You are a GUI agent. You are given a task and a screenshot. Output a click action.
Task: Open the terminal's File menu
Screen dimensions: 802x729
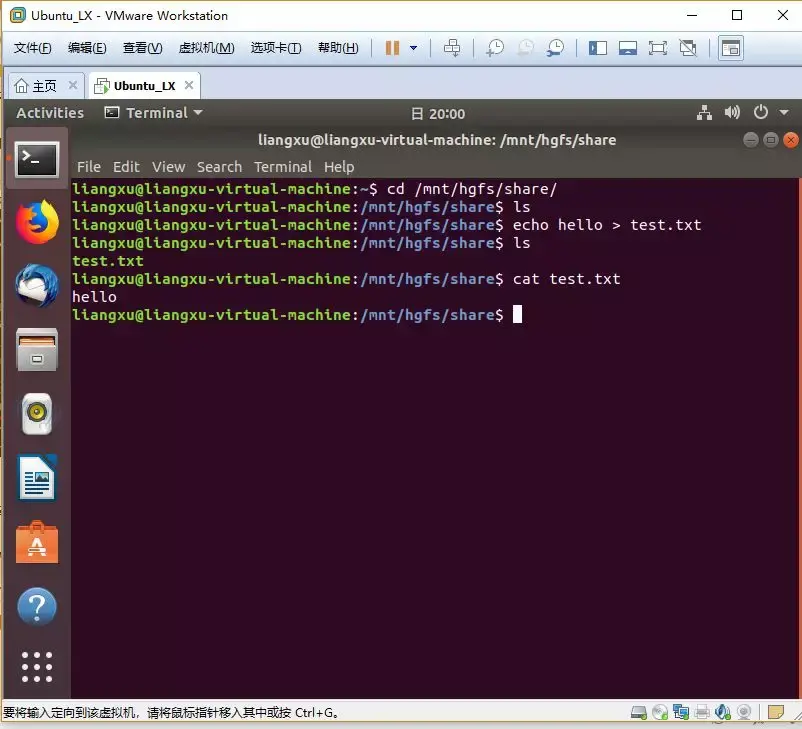[x=89, y=167]
